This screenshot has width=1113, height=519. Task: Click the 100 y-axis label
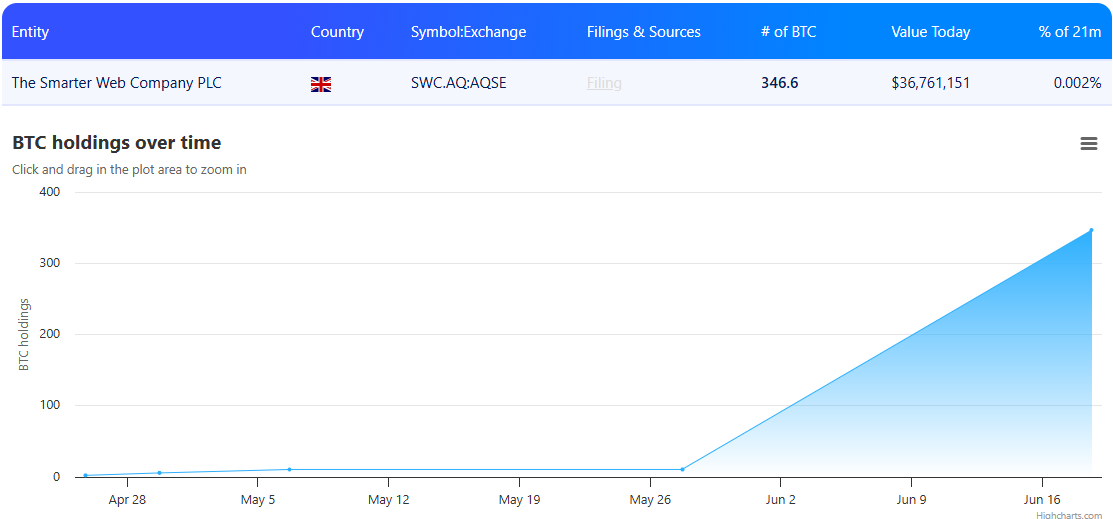(49, 405)
